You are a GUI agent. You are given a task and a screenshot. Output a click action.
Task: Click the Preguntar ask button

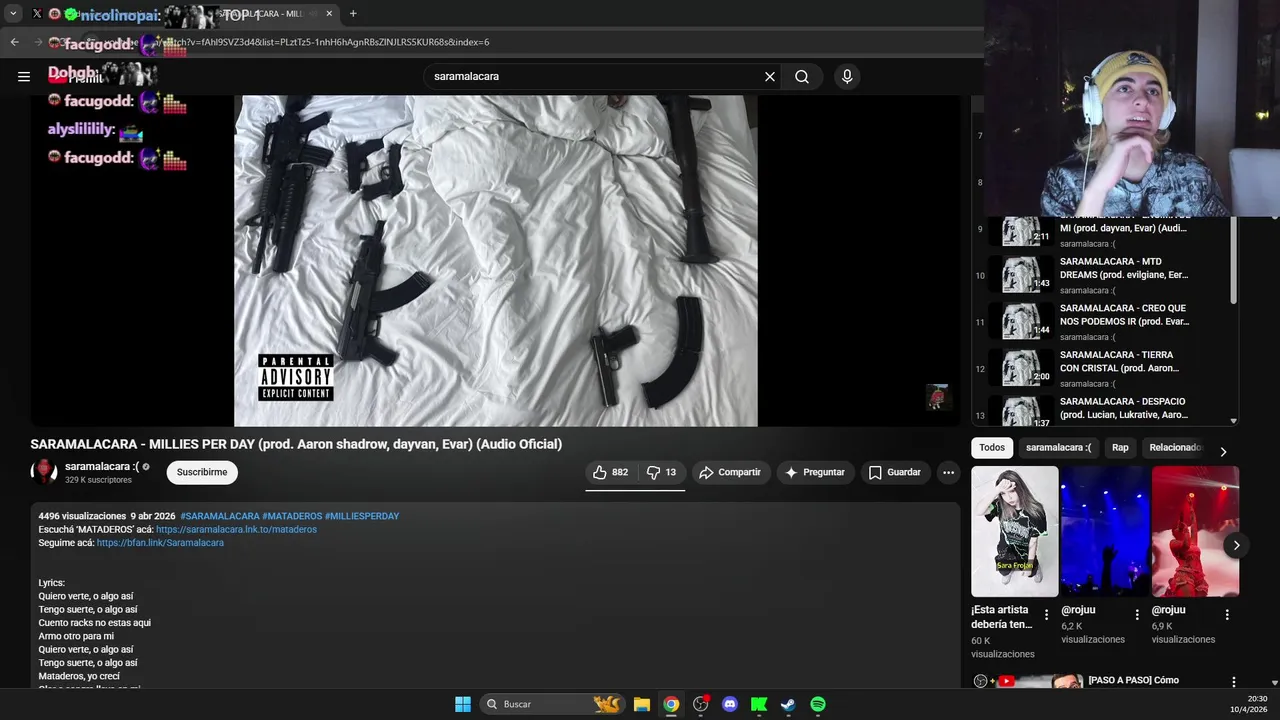(x=815, y=472)
